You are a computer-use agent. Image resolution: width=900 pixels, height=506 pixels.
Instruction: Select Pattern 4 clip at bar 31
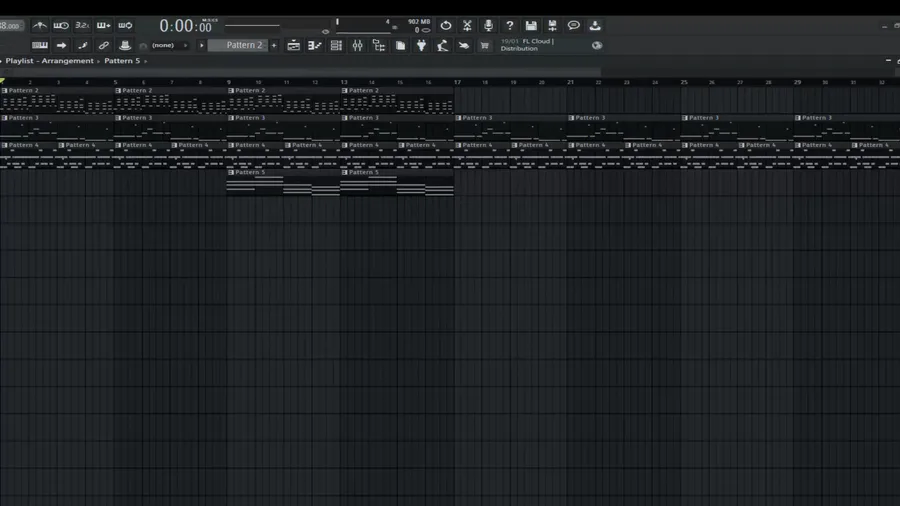875,155
